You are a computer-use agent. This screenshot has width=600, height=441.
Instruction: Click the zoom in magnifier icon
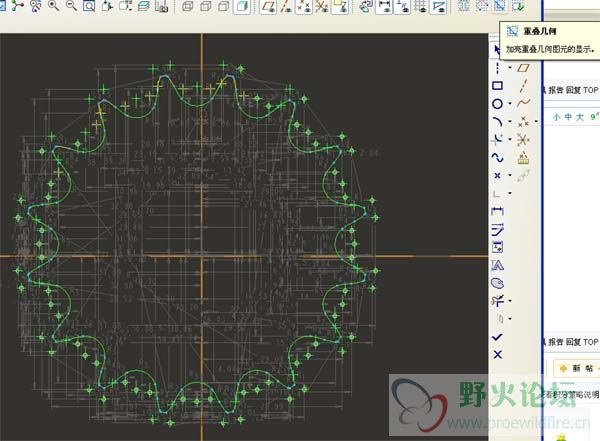[x=53, y=5]
